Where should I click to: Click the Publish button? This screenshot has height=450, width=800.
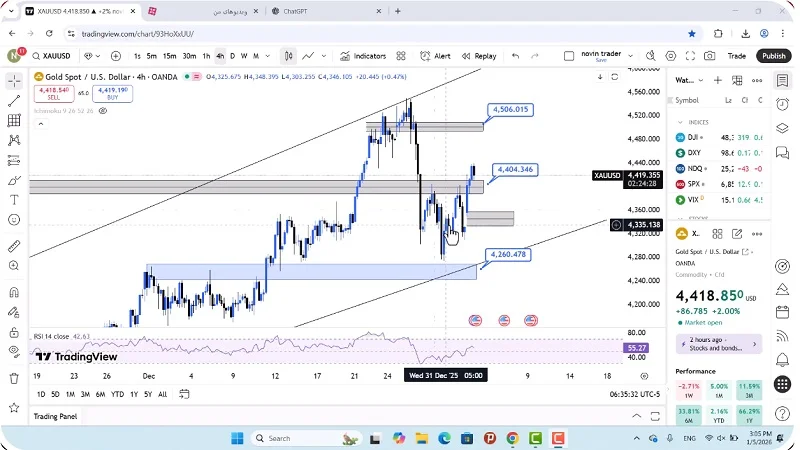coord(773,56)
